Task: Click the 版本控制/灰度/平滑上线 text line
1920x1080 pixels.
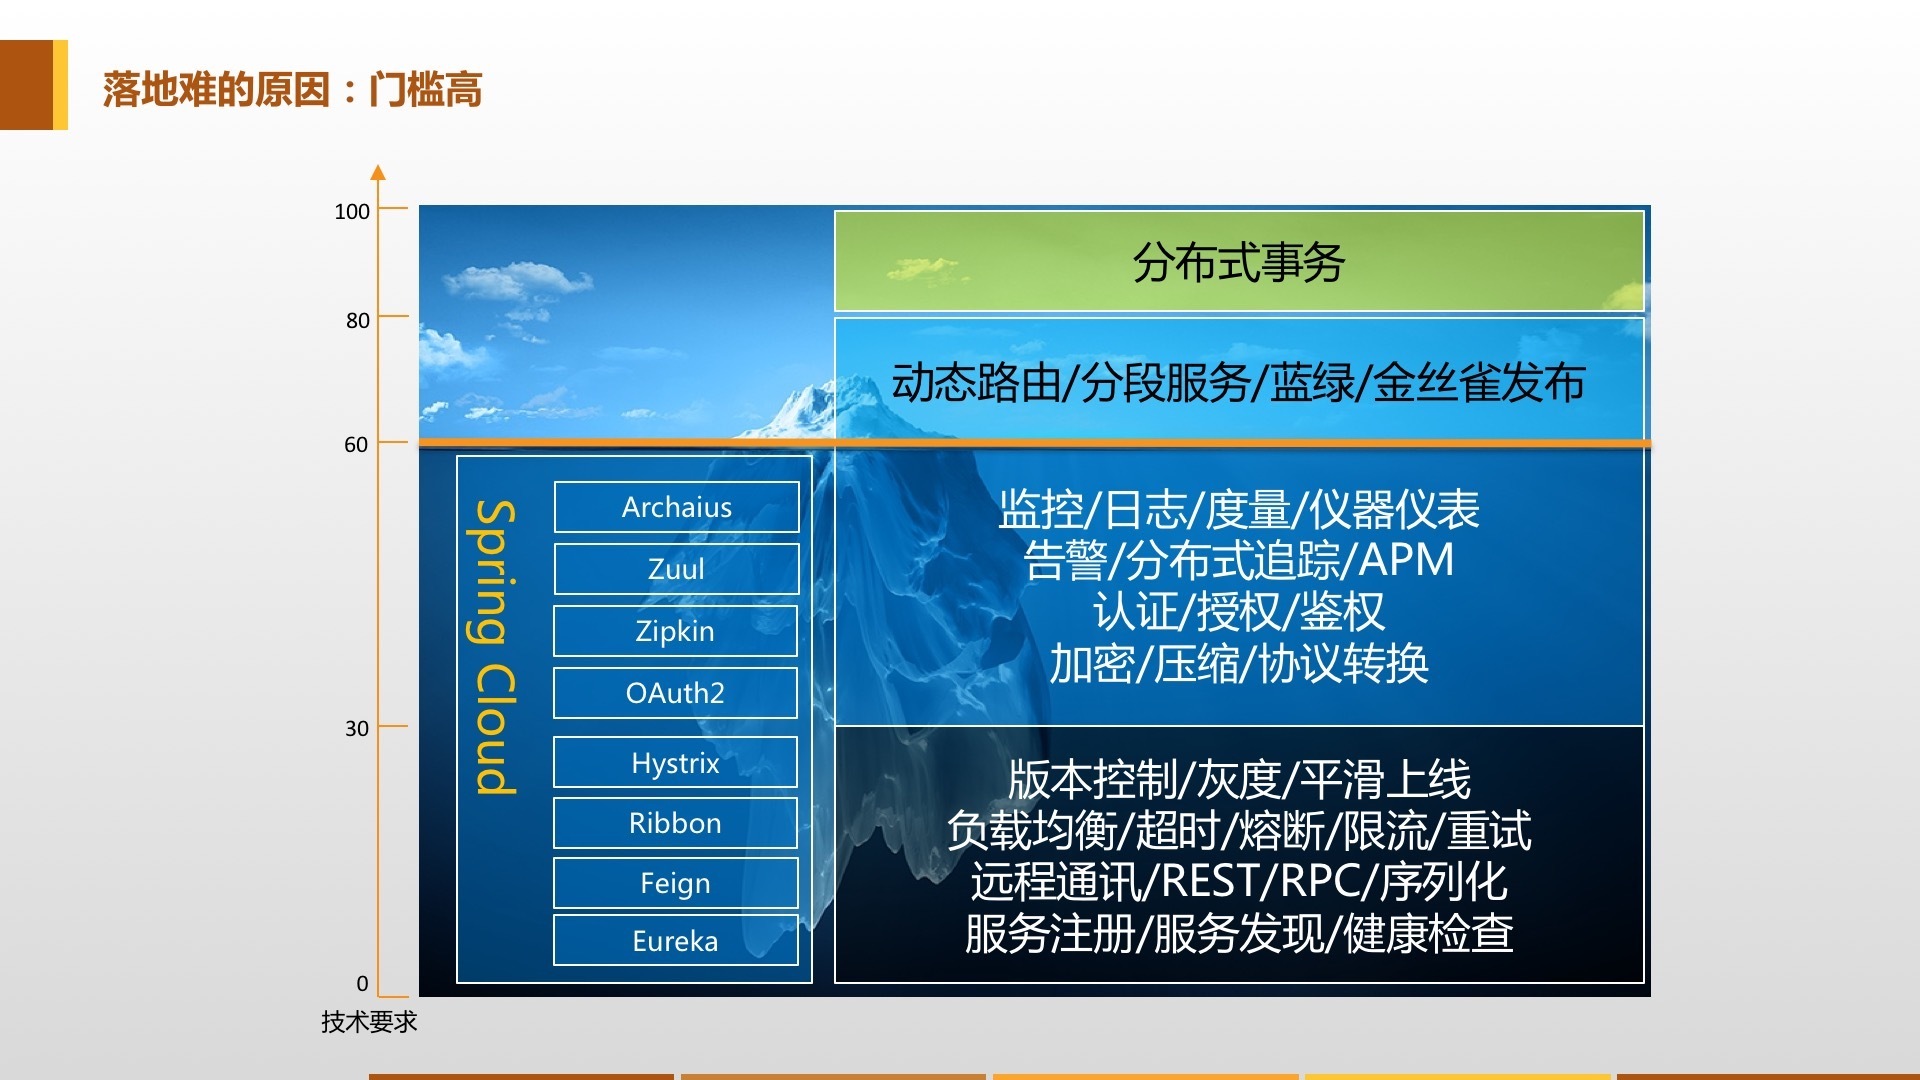Action: 1238,779
